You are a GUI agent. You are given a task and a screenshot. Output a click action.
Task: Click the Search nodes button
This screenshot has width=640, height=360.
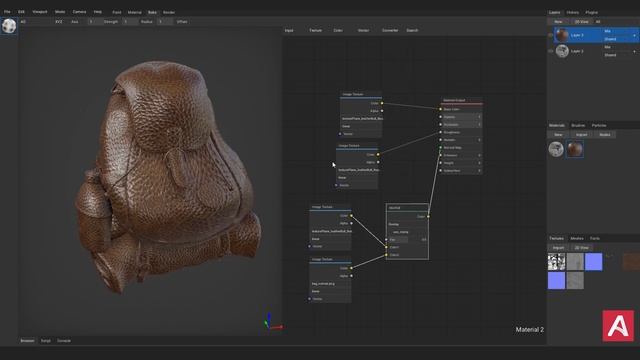click(x=412, y=30)
